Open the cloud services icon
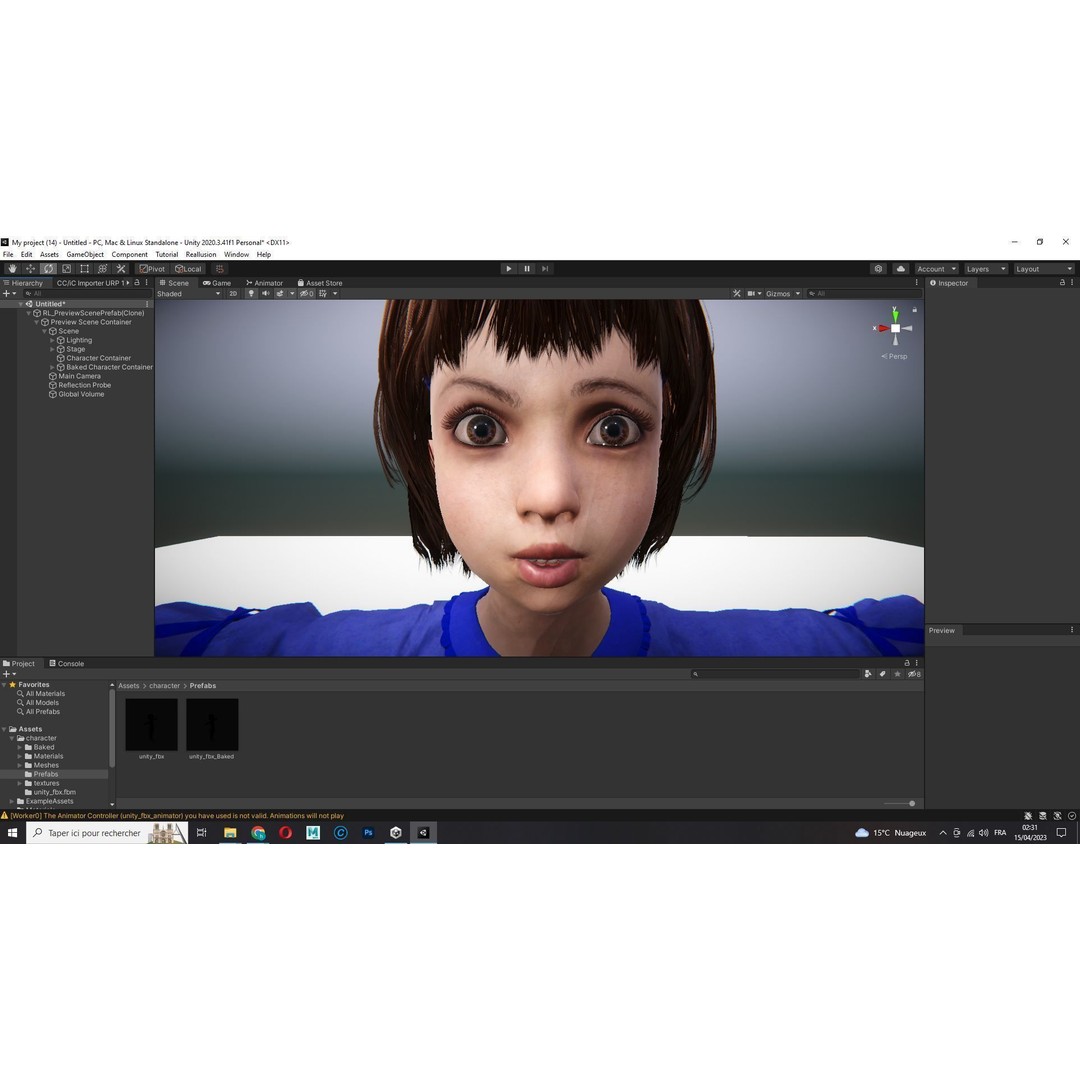Image resolution: width=1080 pixels, height=1080 pixels. 900,269
